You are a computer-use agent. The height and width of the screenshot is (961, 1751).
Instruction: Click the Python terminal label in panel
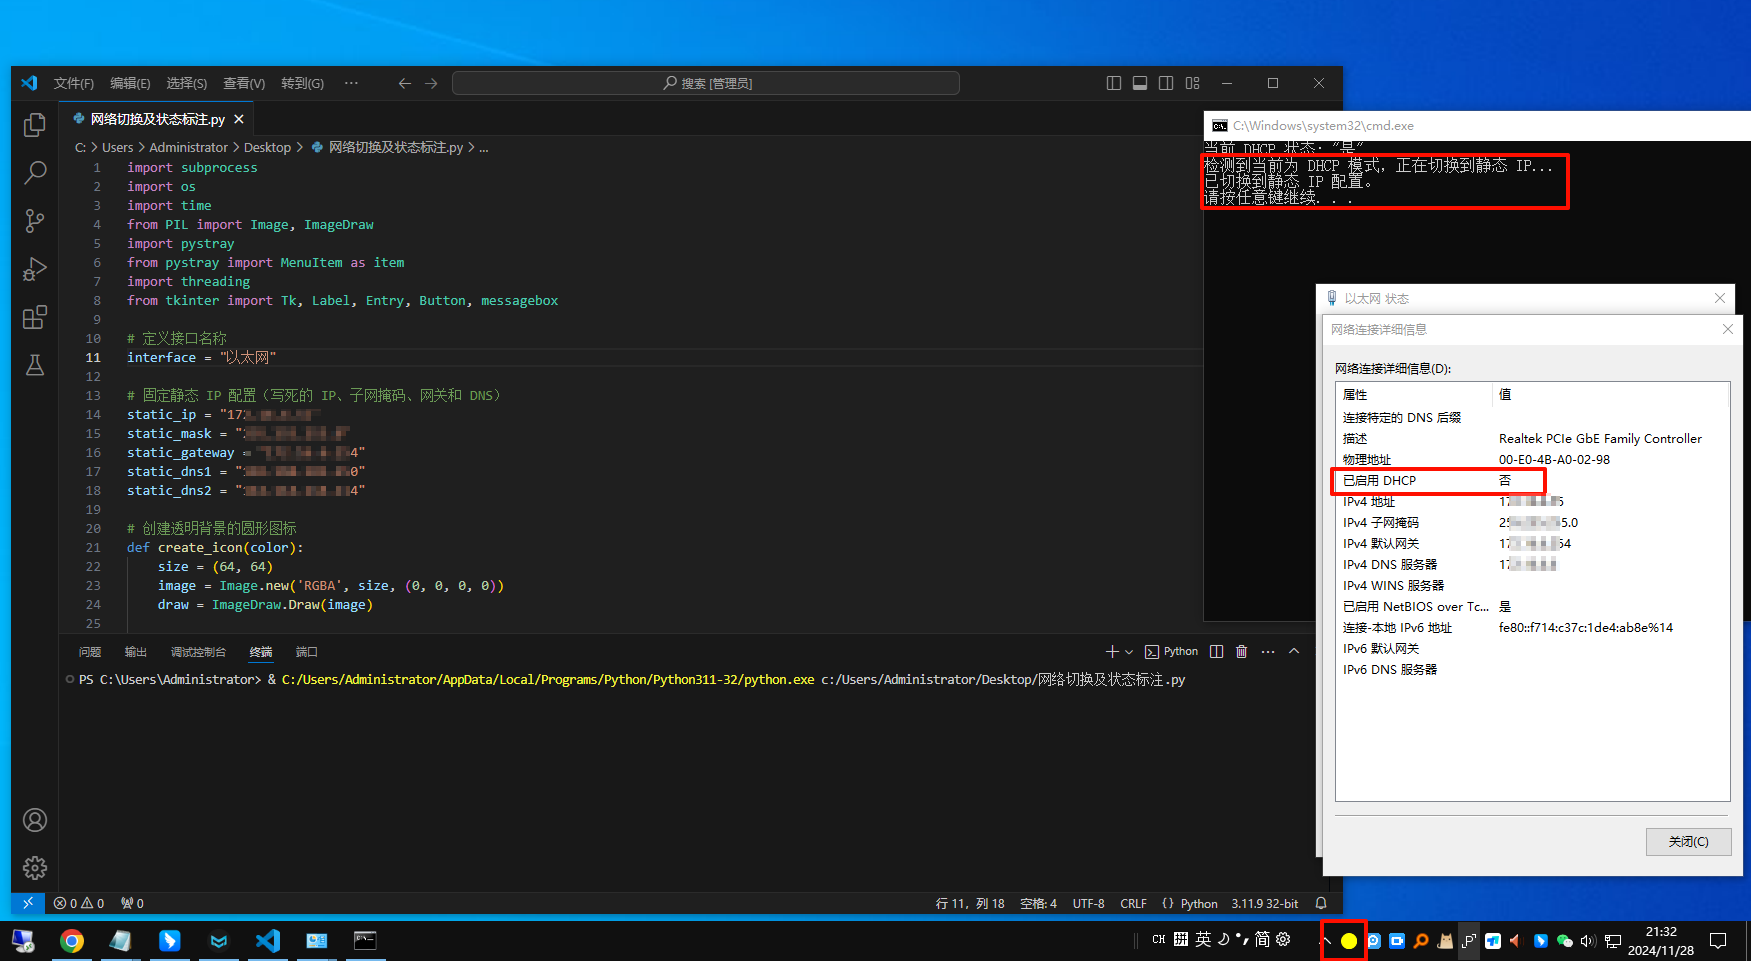click(x=1171, y=651)
